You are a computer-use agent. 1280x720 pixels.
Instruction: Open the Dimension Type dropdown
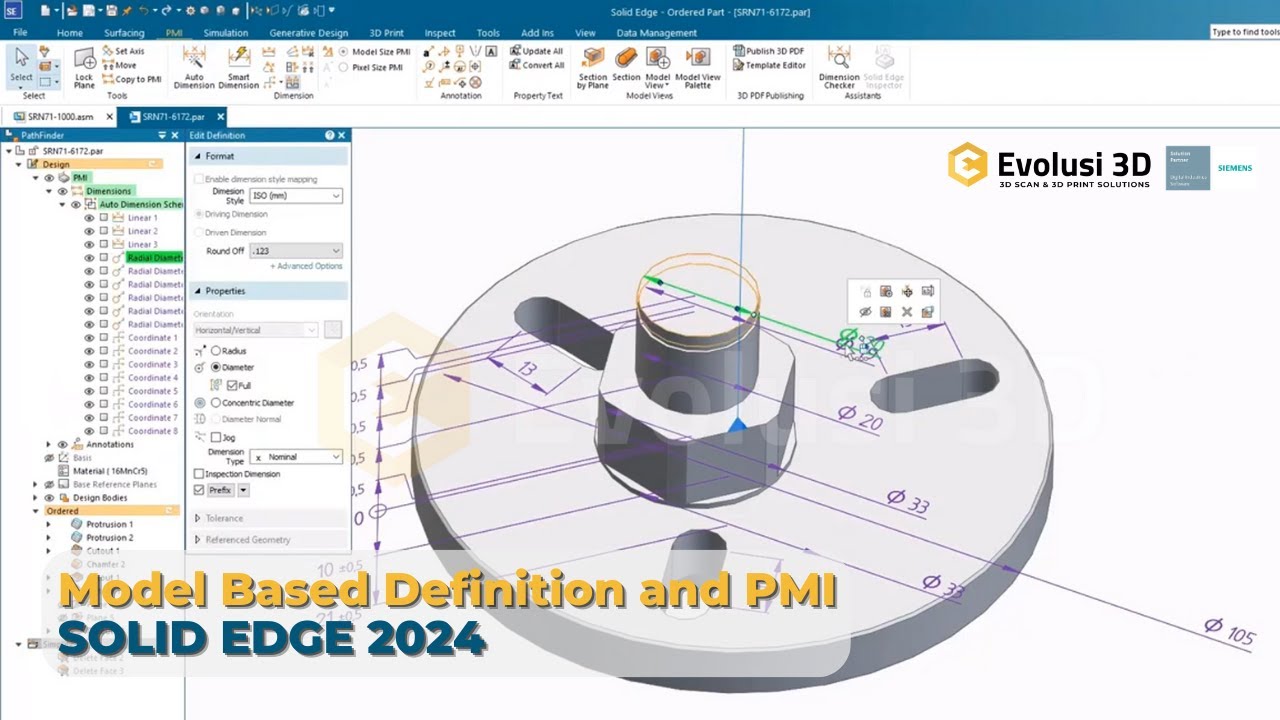295,457
